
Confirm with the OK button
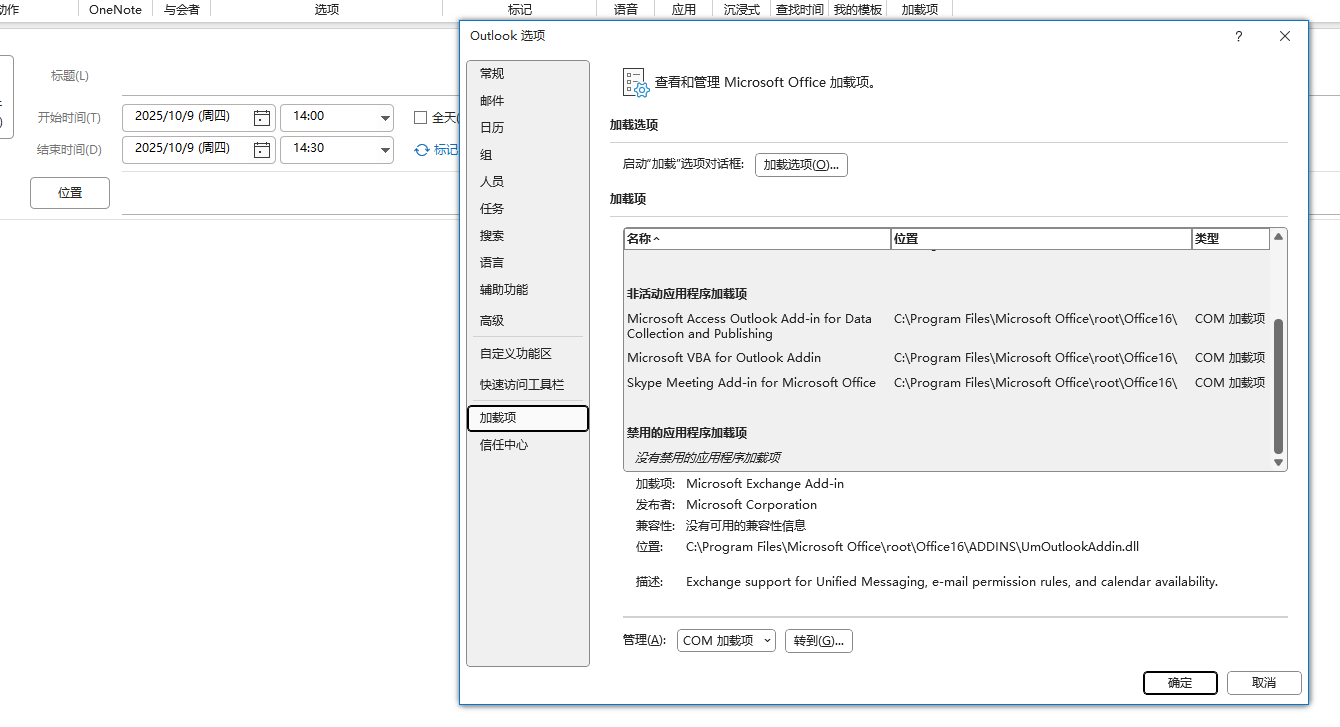coord(1180,683)
